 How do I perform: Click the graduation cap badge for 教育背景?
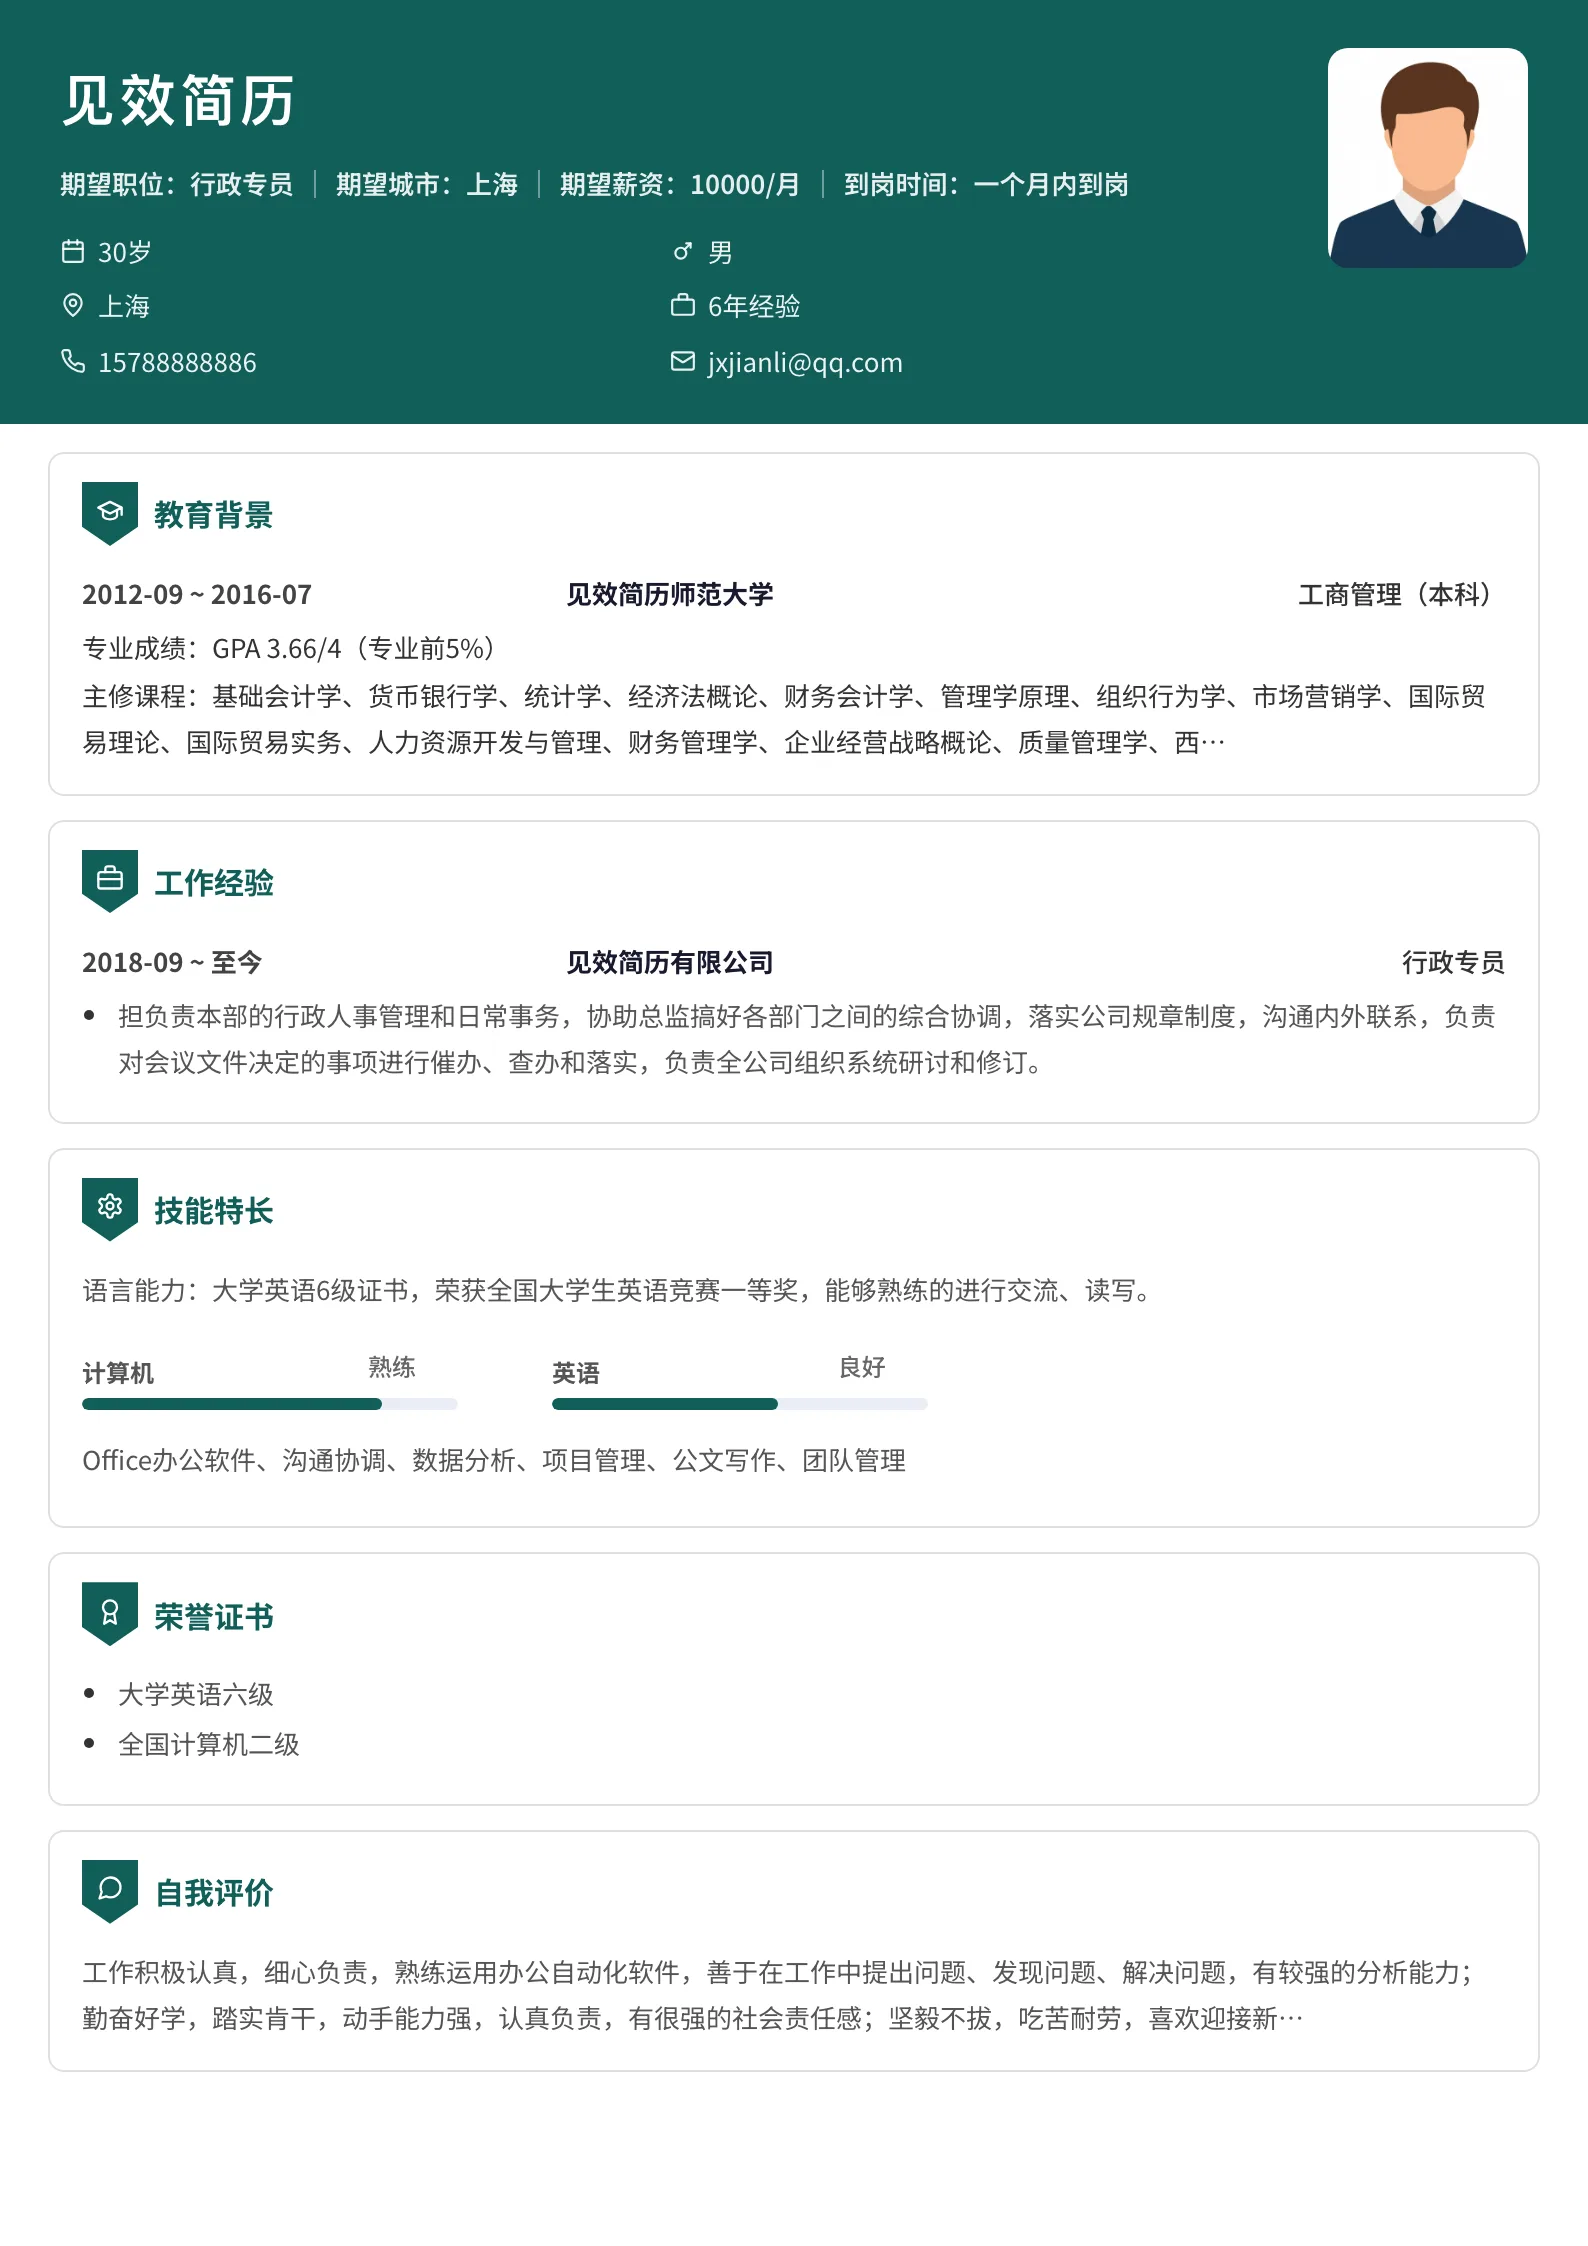point(110,514)
